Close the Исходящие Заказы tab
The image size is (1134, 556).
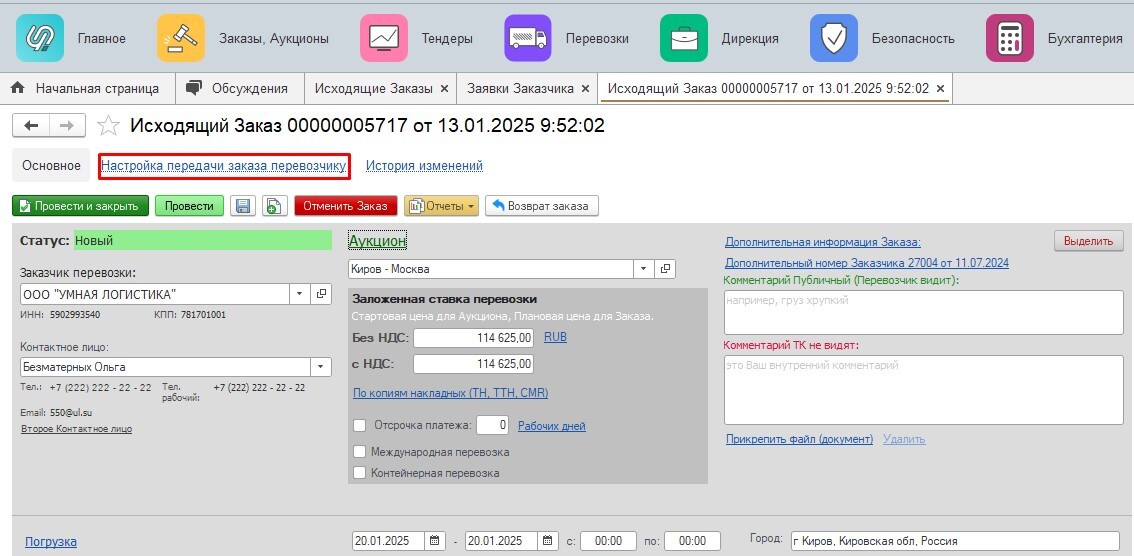click(x=444, y=88)
